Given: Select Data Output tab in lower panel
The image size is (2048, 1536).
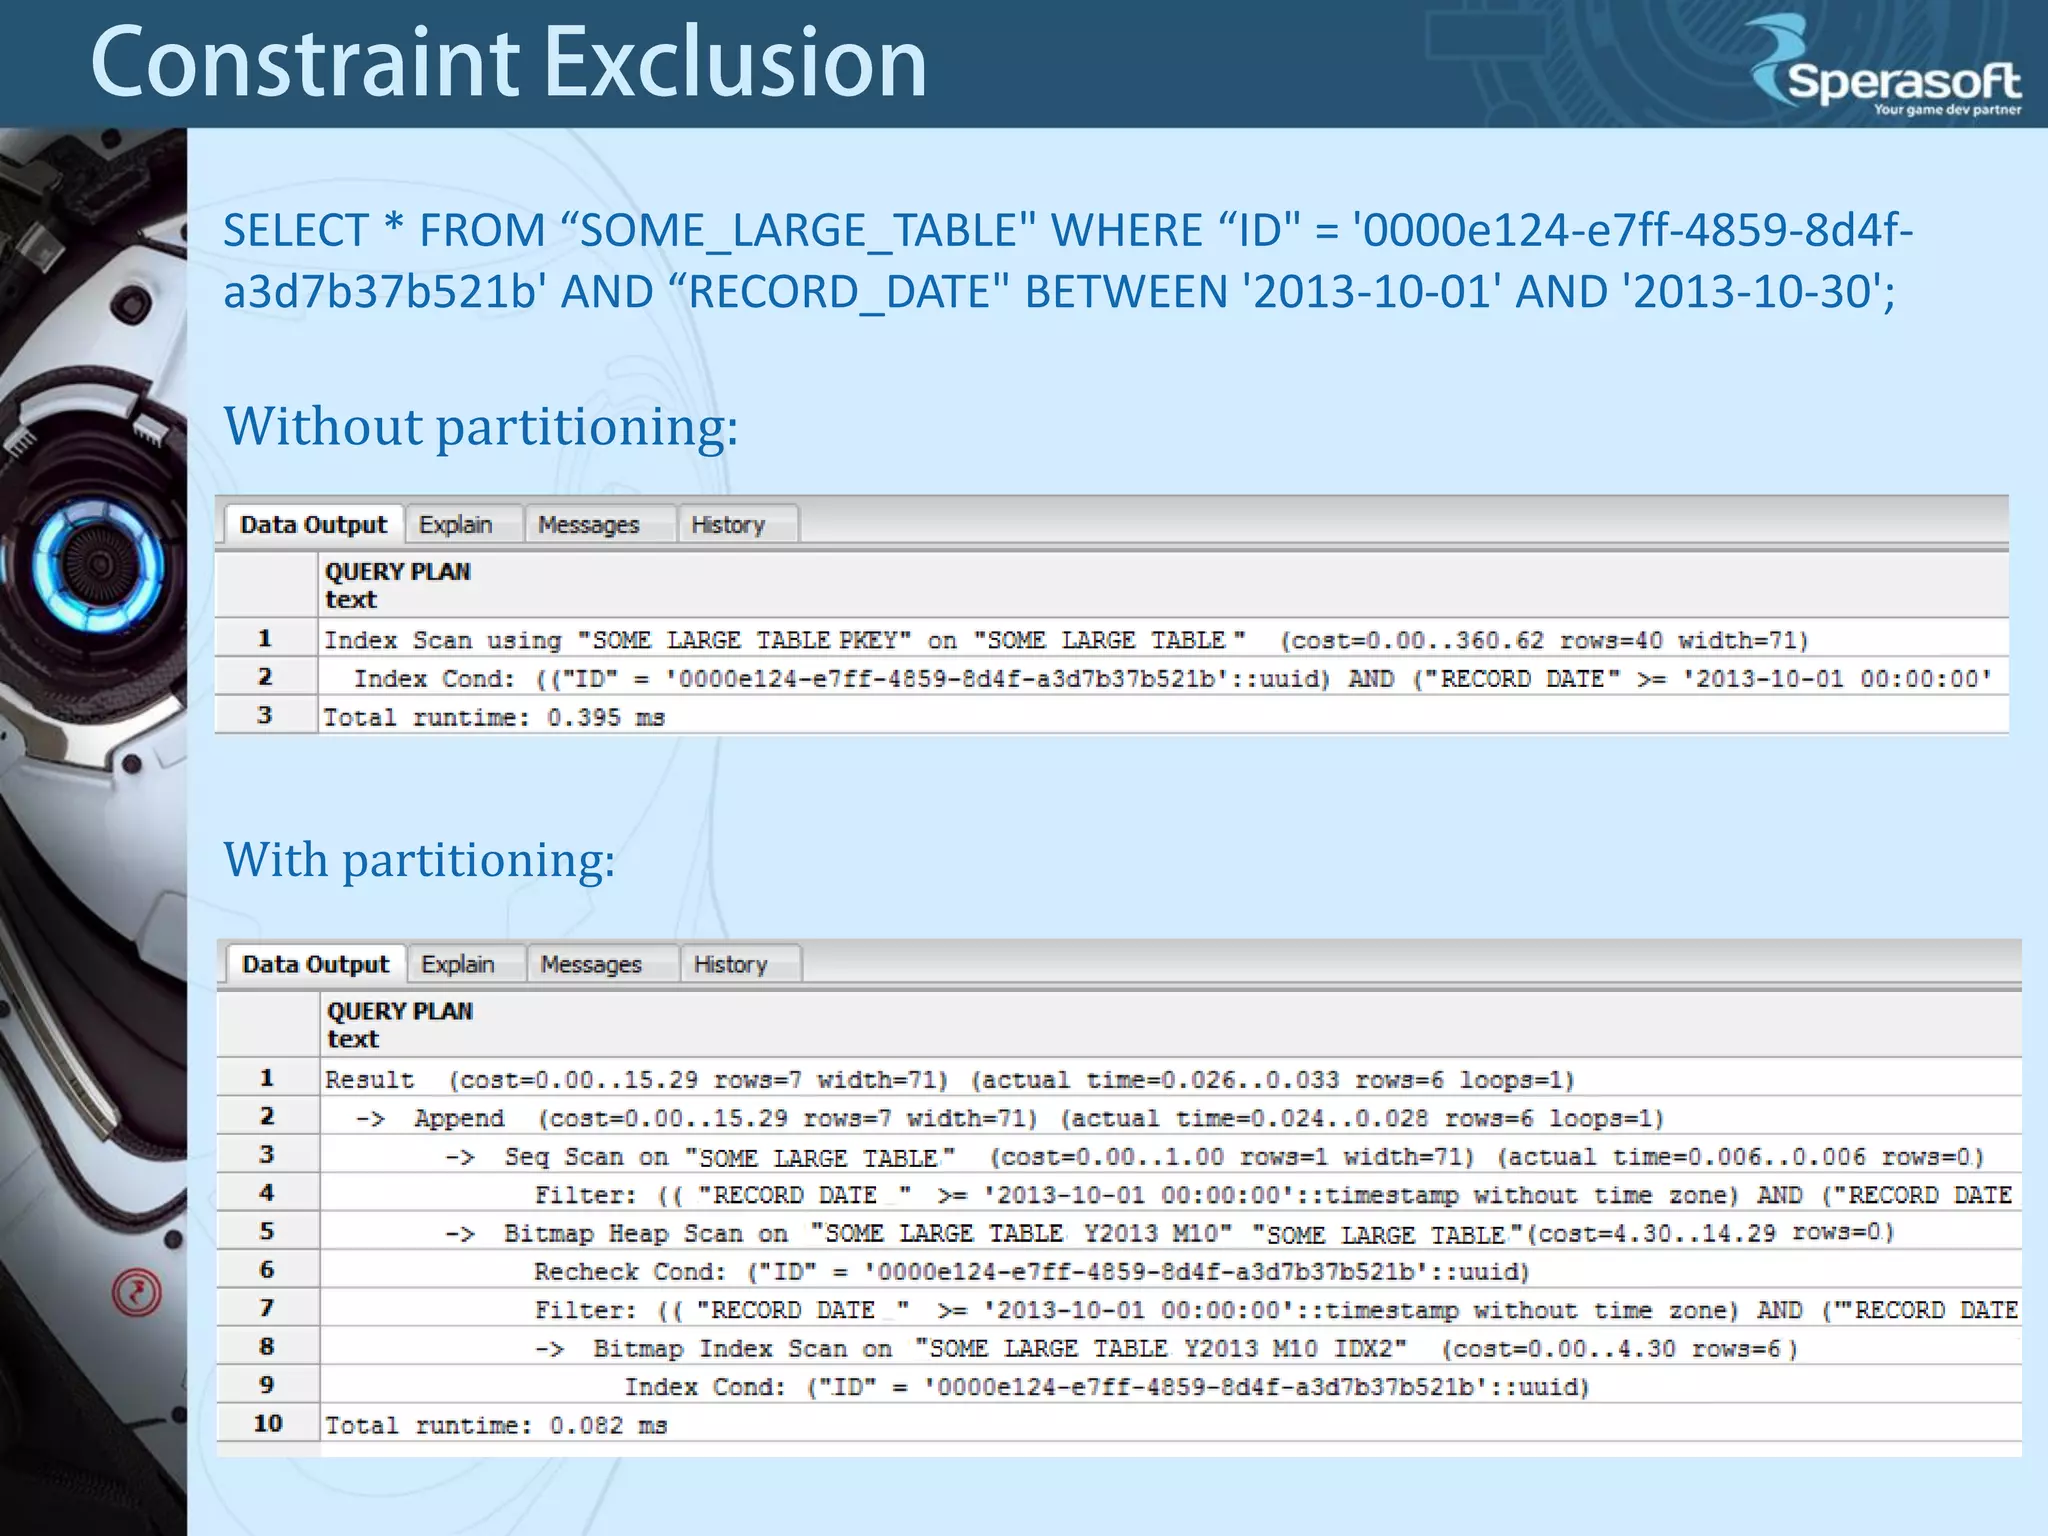Looking at the screenshot, I should click(x=315, y=964).
